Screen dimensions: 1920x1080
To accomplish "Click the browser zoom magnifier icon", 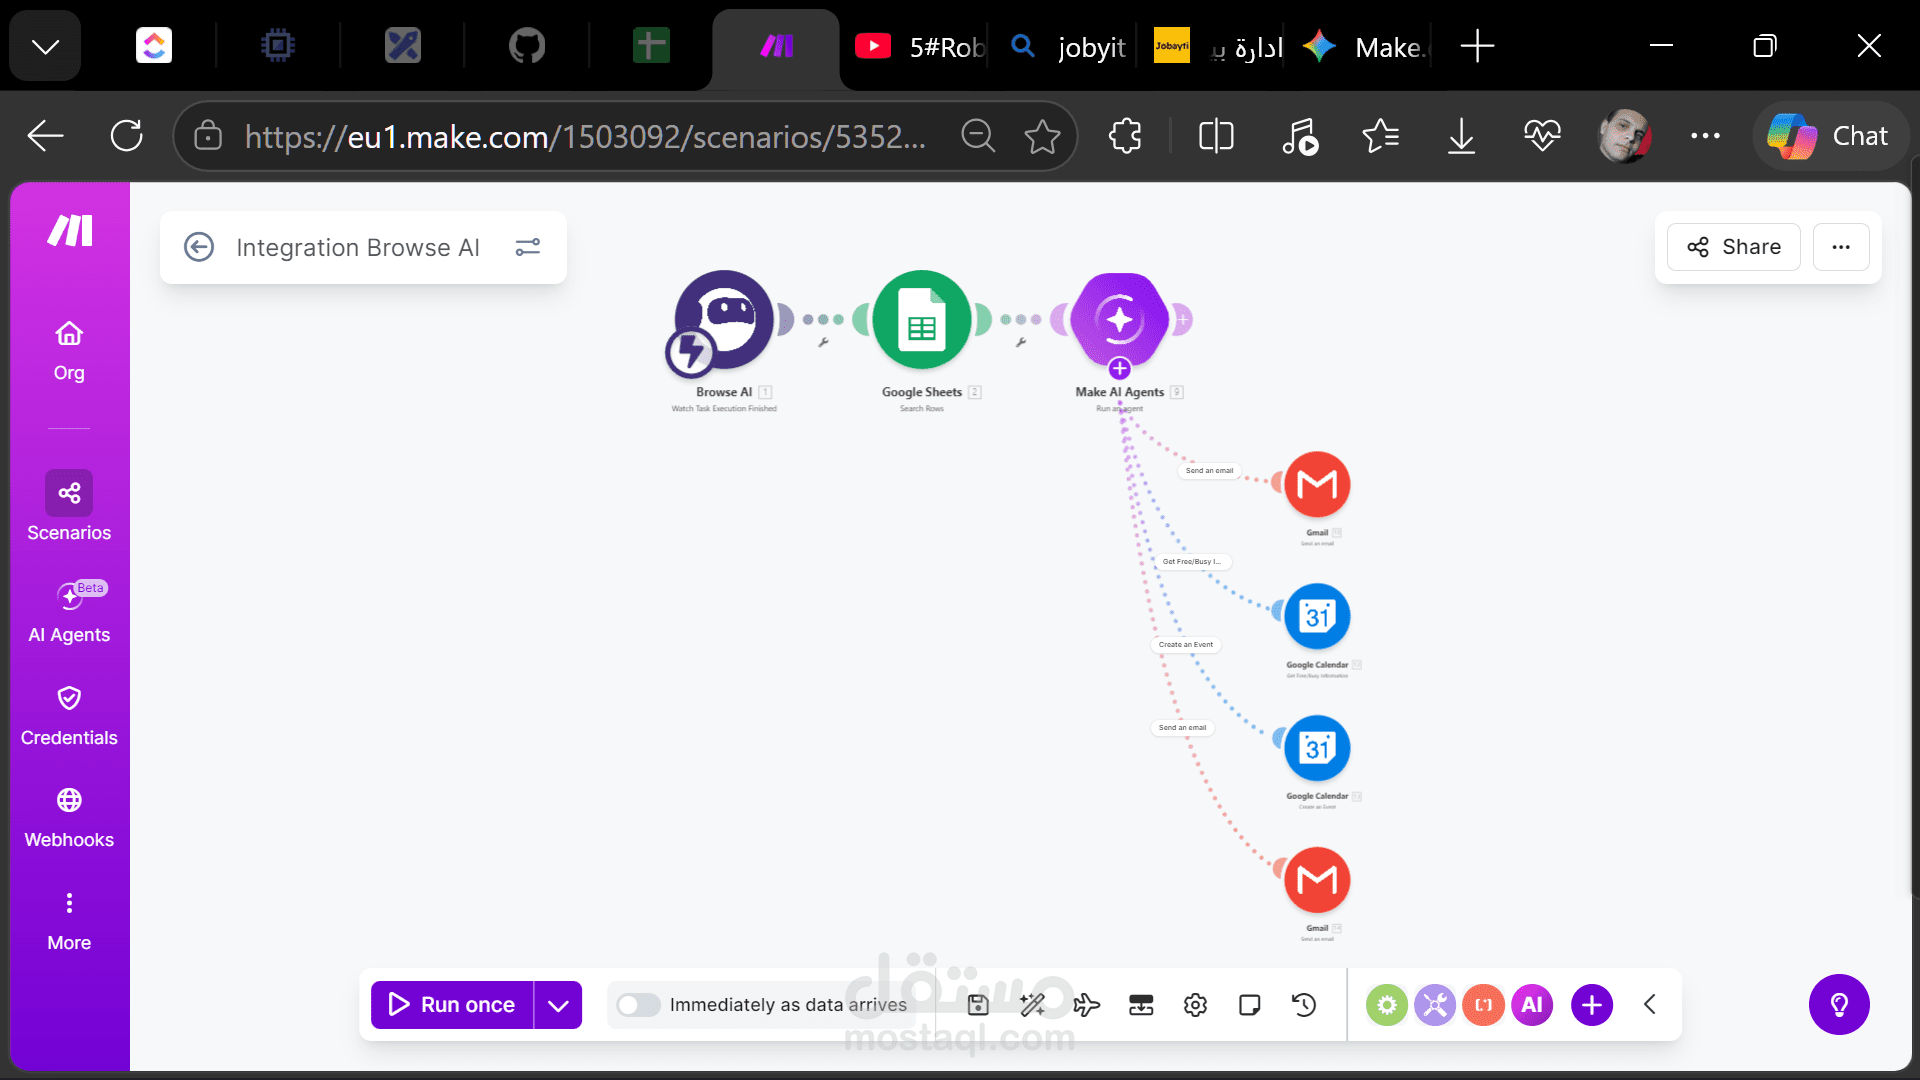I will pyautogui.click(x=978, y=136).
